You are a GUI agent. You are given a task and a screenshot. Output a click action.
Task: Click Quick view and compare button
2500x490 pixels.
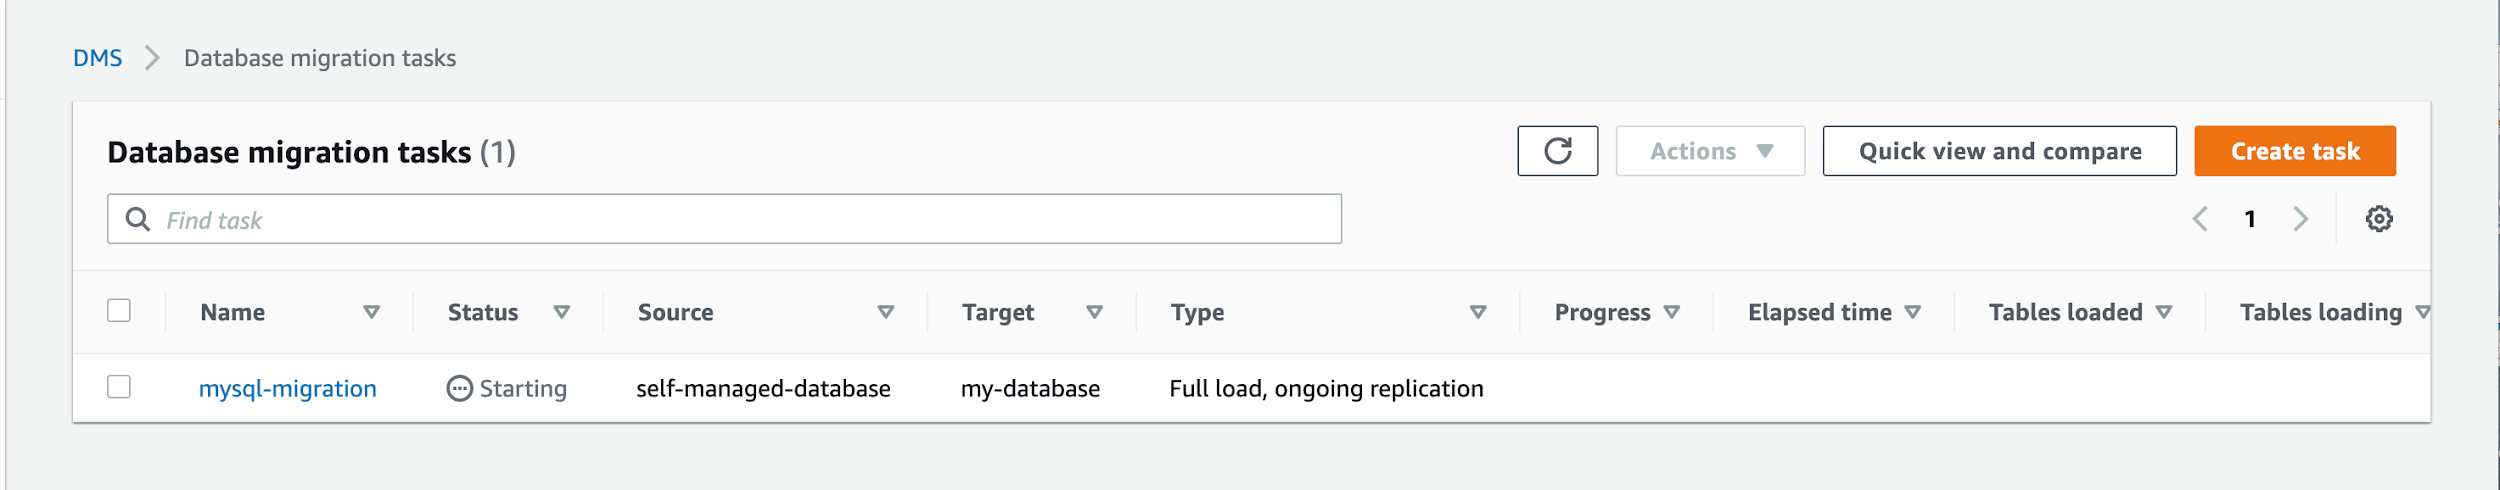coord(1998,151)
